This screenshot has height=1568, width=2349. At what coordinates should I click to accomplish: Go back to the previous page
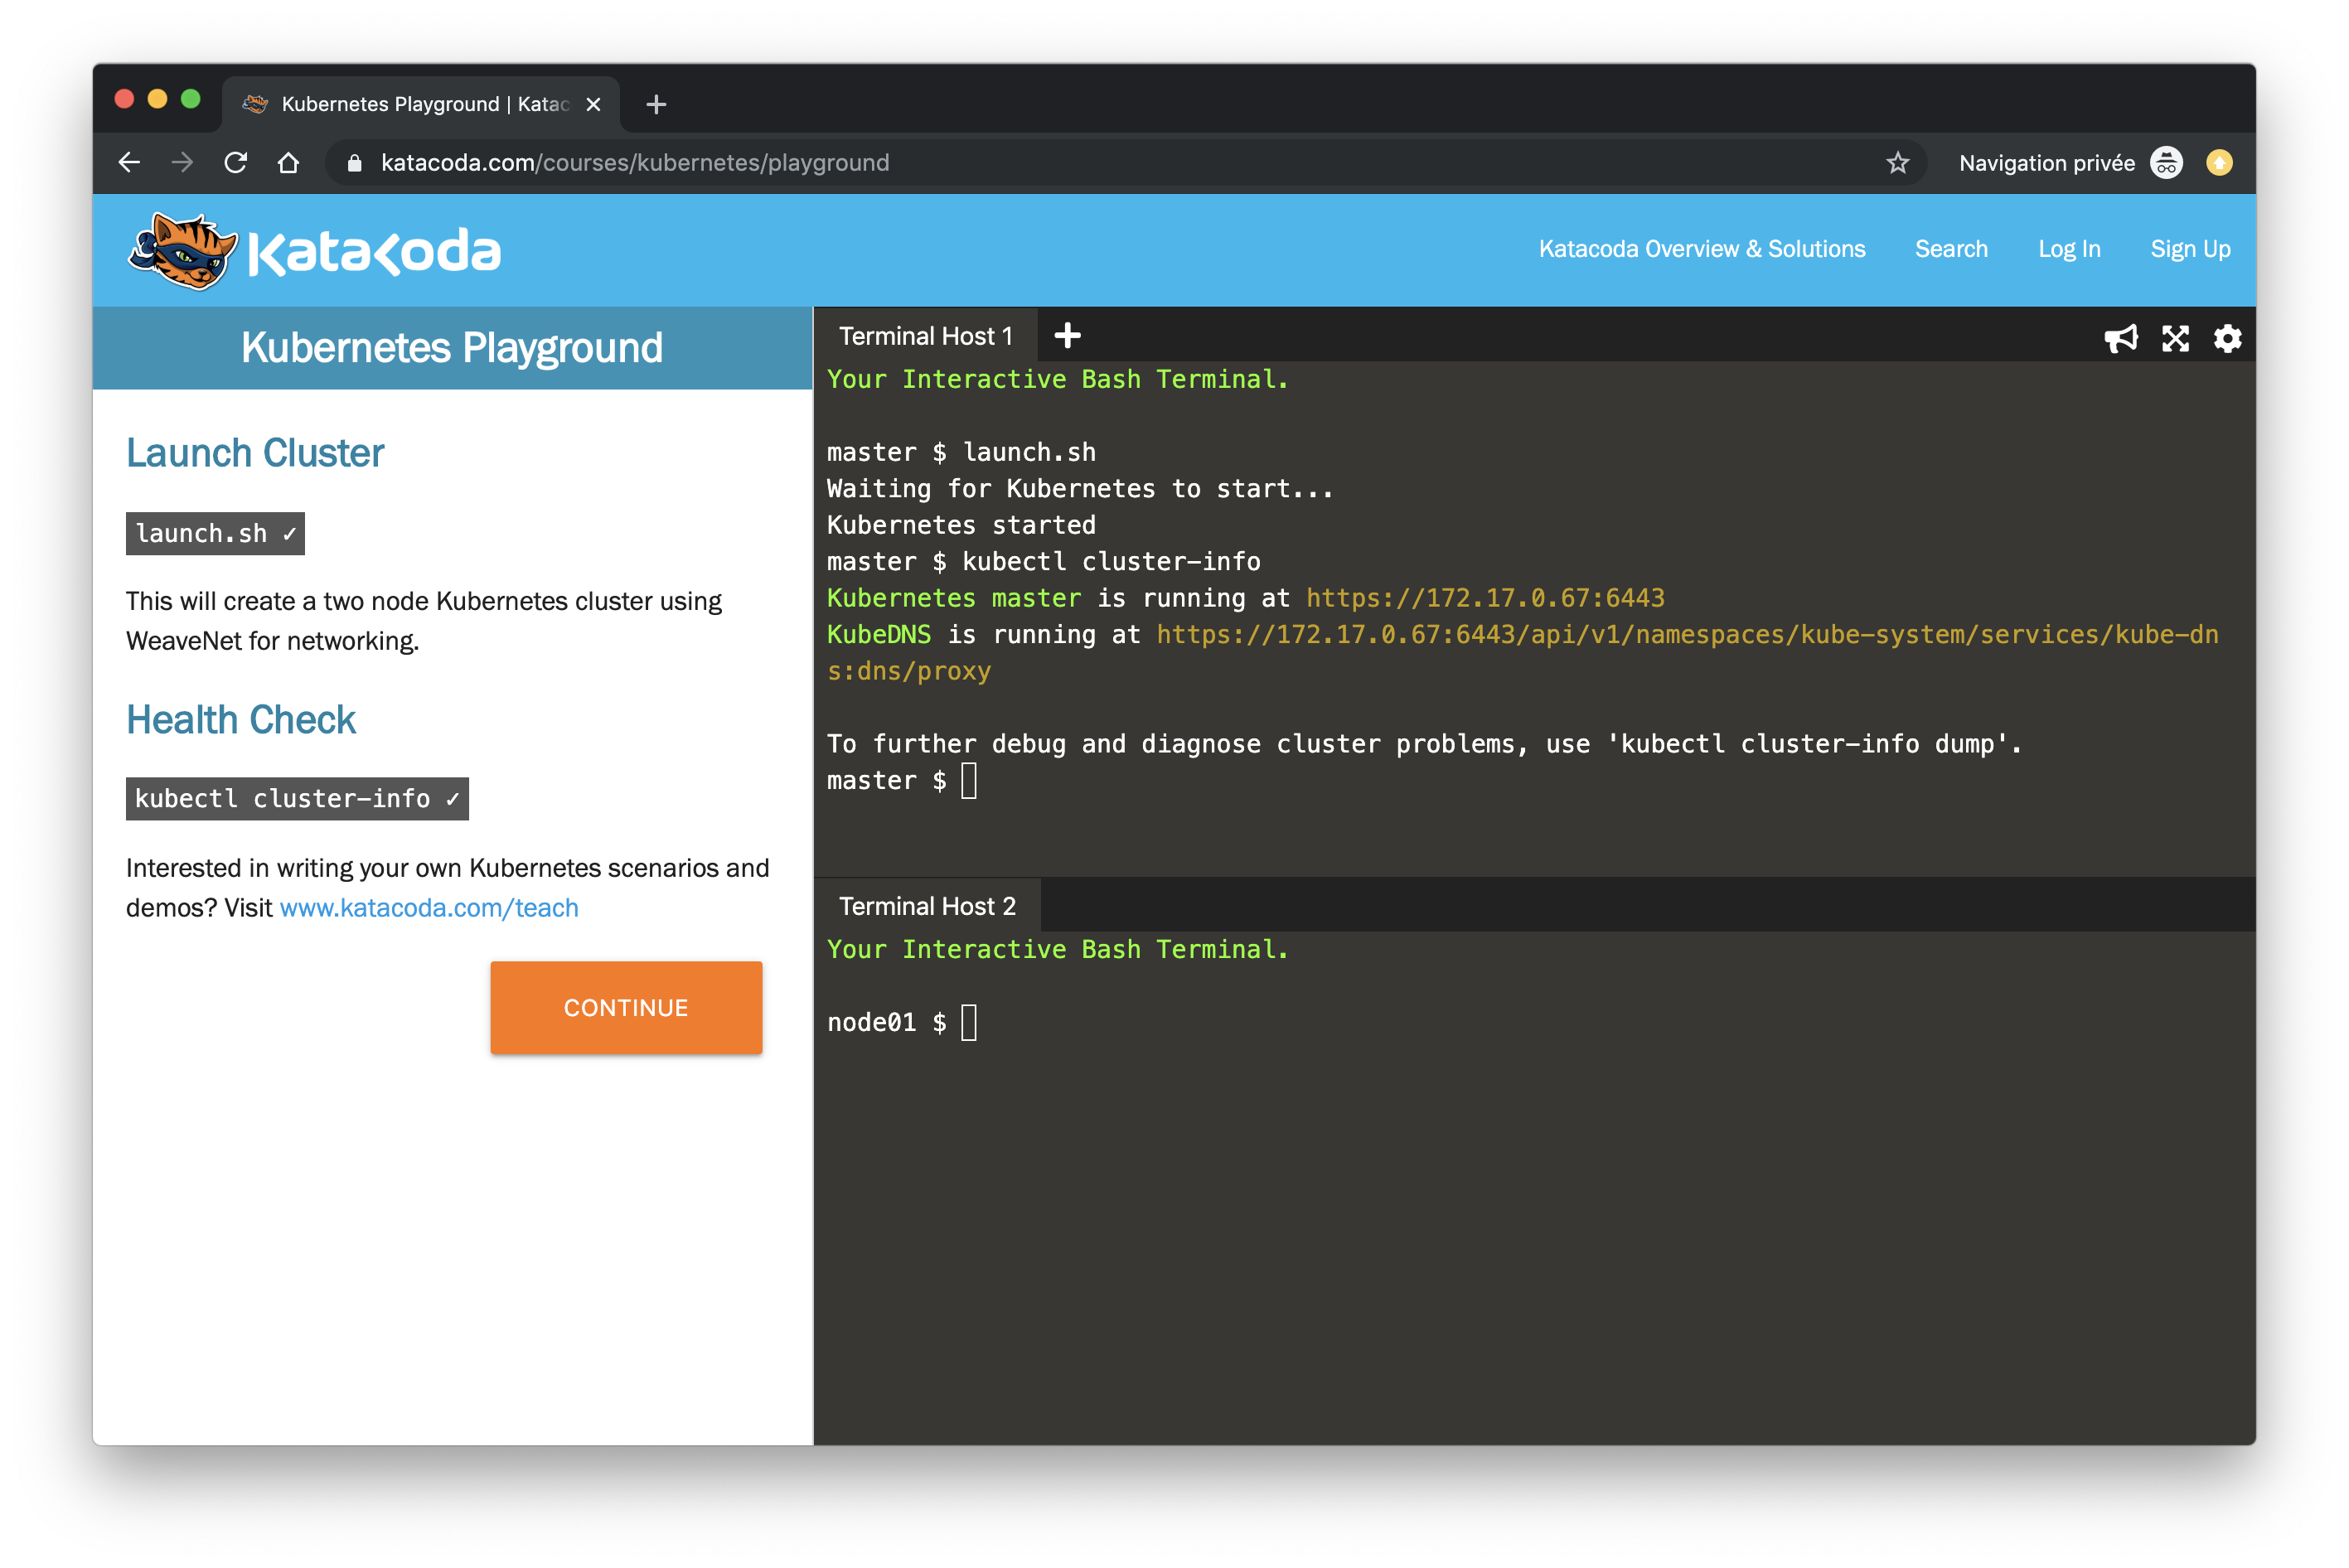130,163
